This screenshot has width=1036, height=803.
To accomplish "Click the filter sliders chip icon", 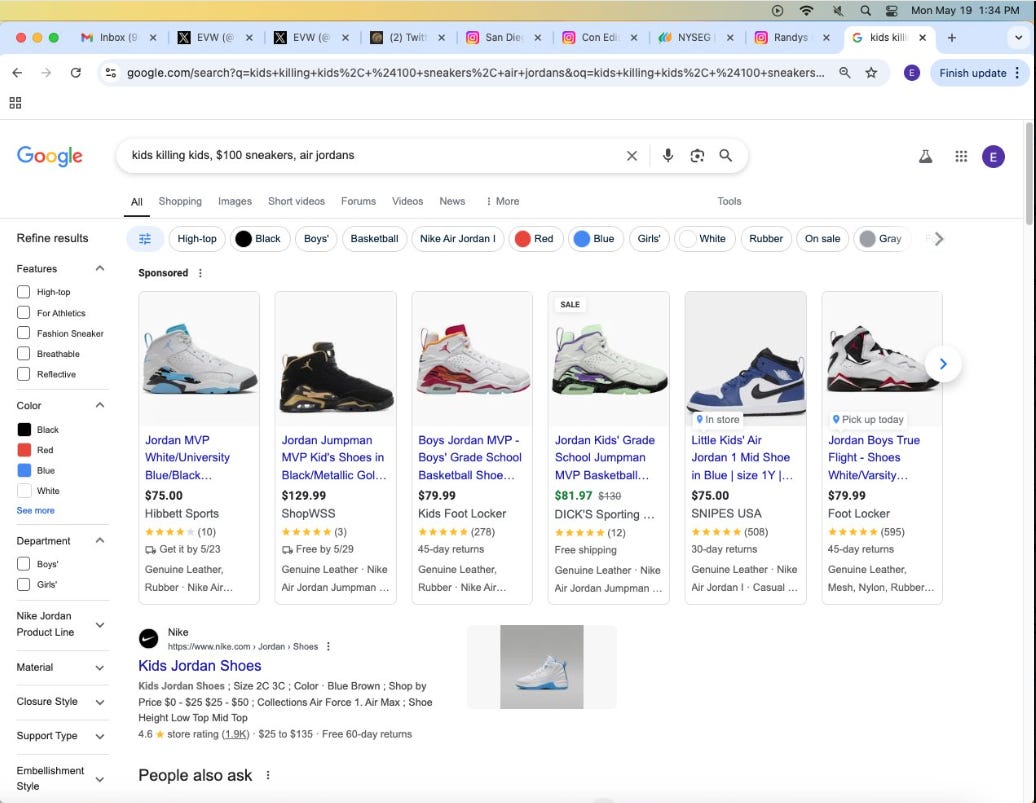I will (x=145, y=239).
